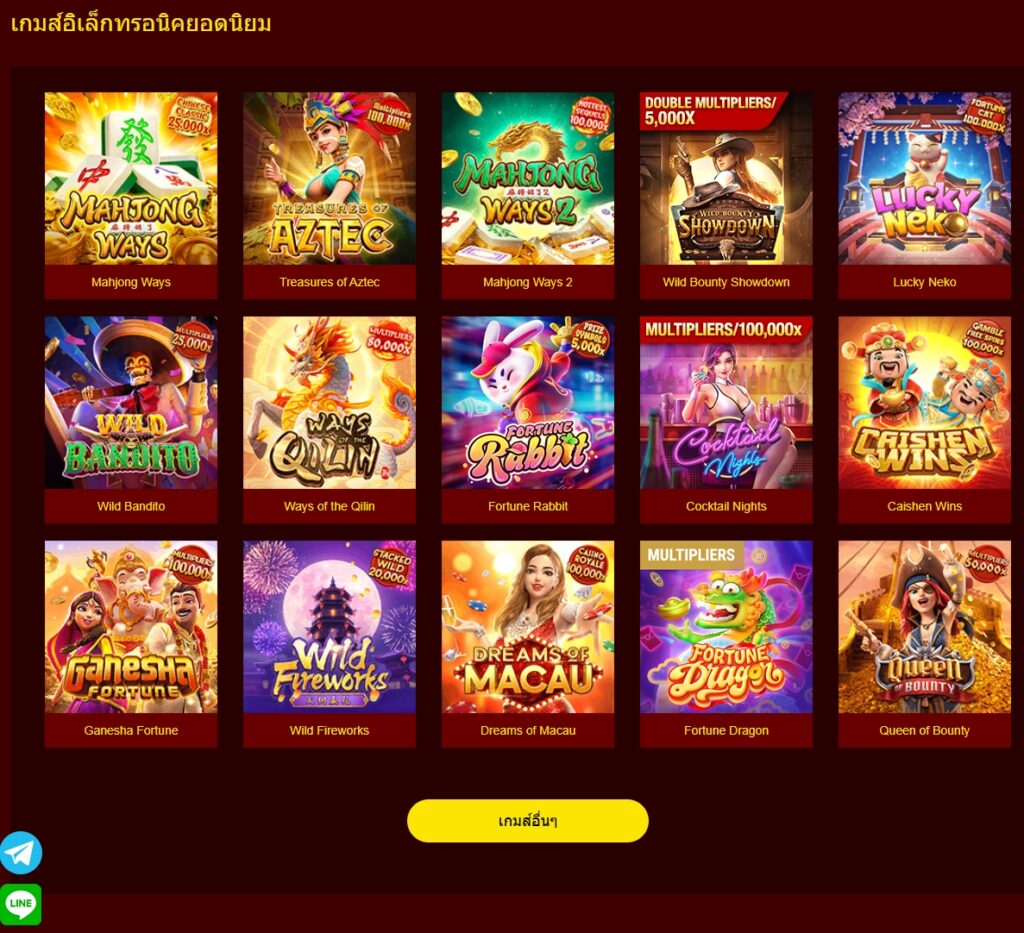The width and height of the screenshot is (1024, 933).
Task: Click the Lucky Neko text label
Action: pos(925,282)
